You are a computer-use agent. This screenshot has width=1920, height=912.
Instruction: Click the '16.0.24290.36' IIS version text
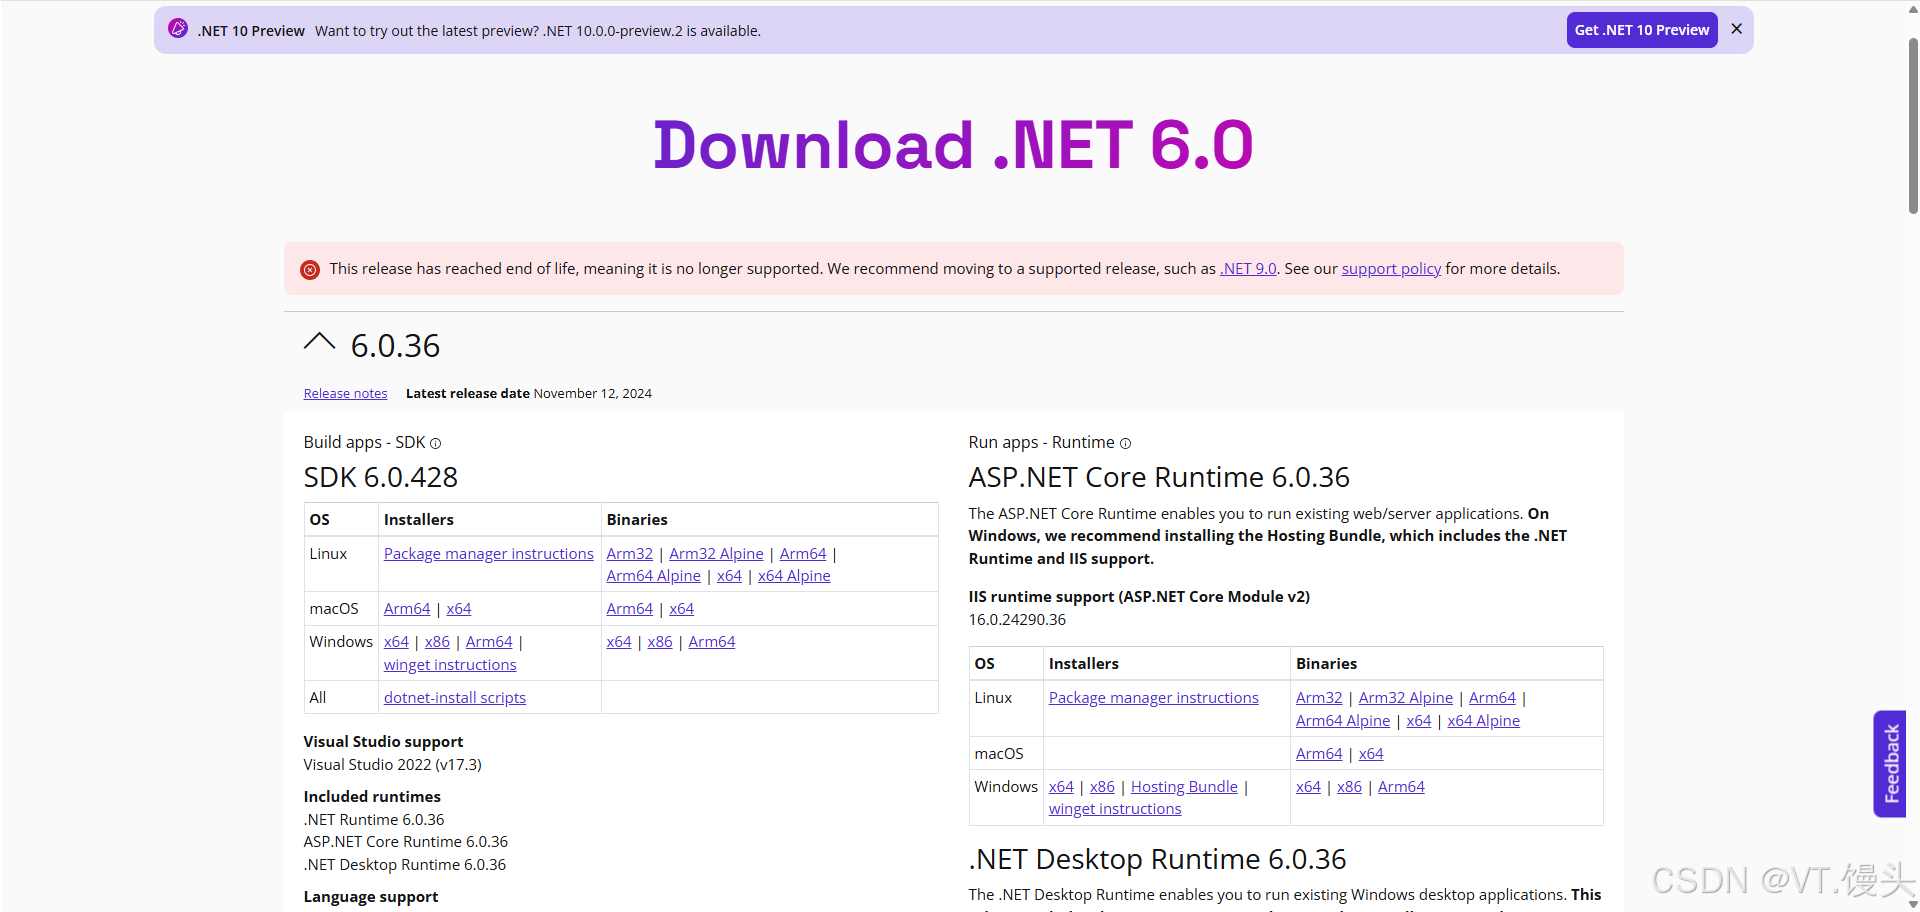coord(1017,619)
